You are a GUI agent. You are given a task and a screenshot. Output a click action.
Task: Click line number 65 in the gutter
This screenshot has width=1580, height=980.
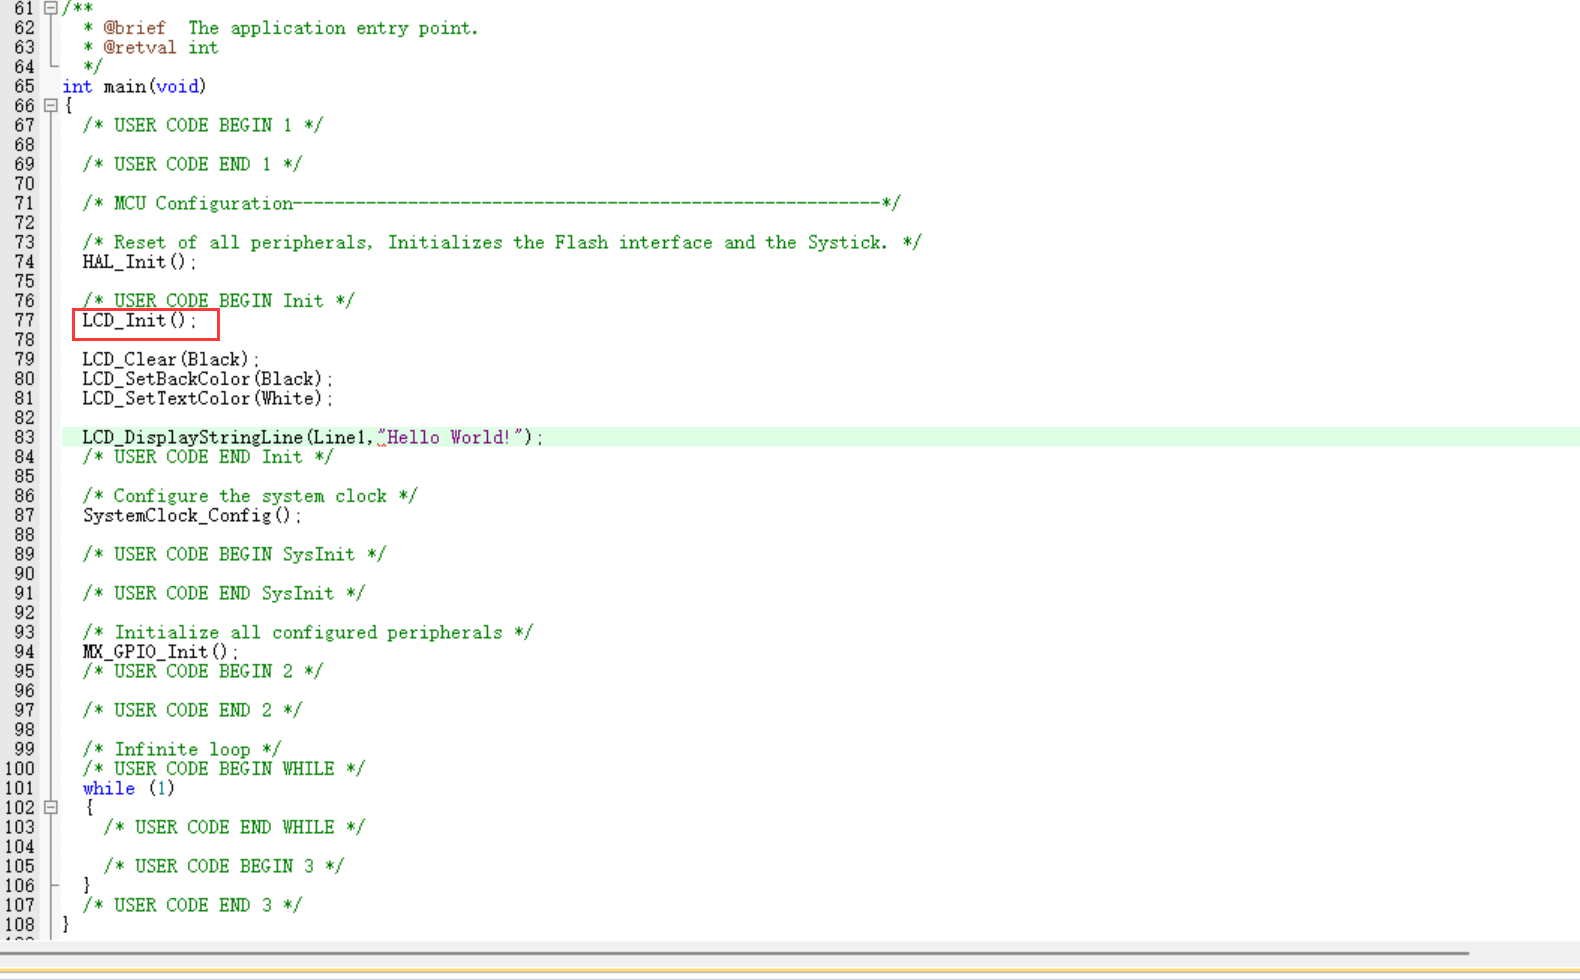click(x=24, y=86)
